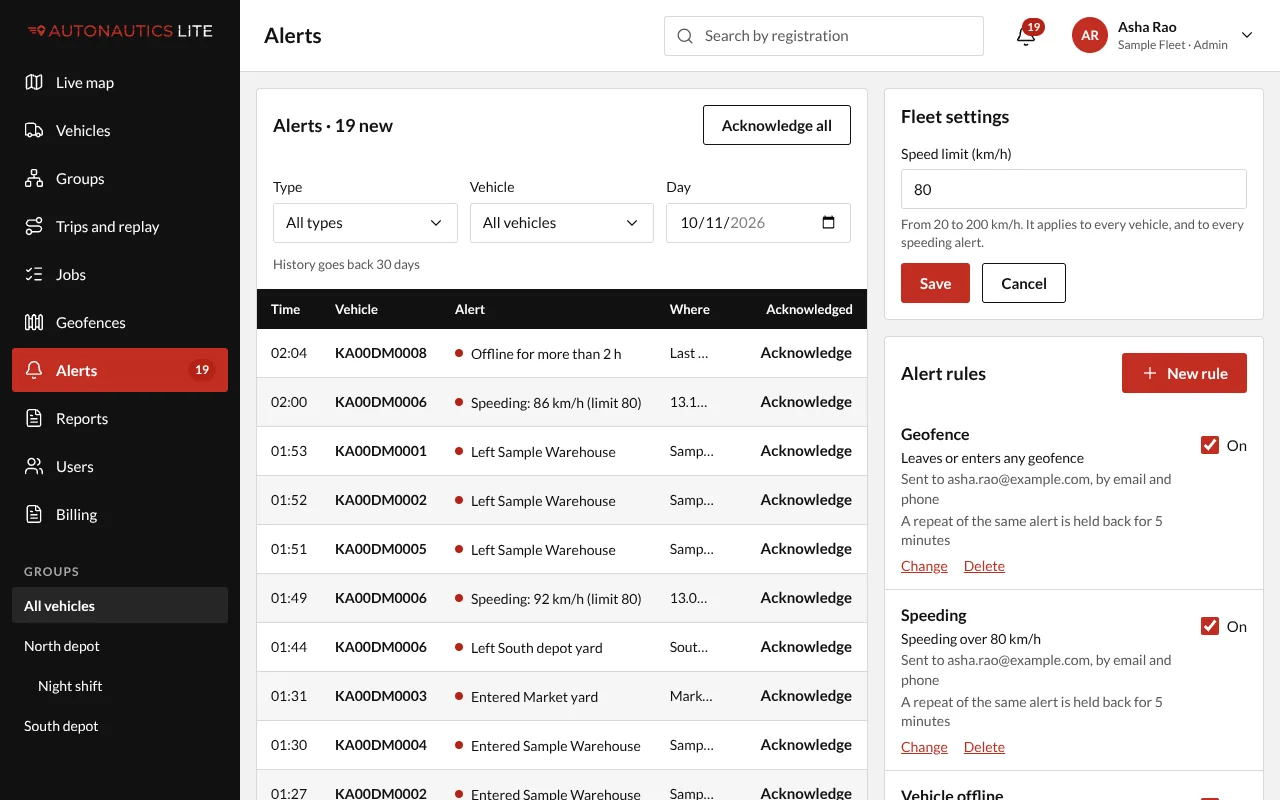Click the search magnifier icon
Viewport: 1280px width, 800px height.
click(x=685, y=36)
